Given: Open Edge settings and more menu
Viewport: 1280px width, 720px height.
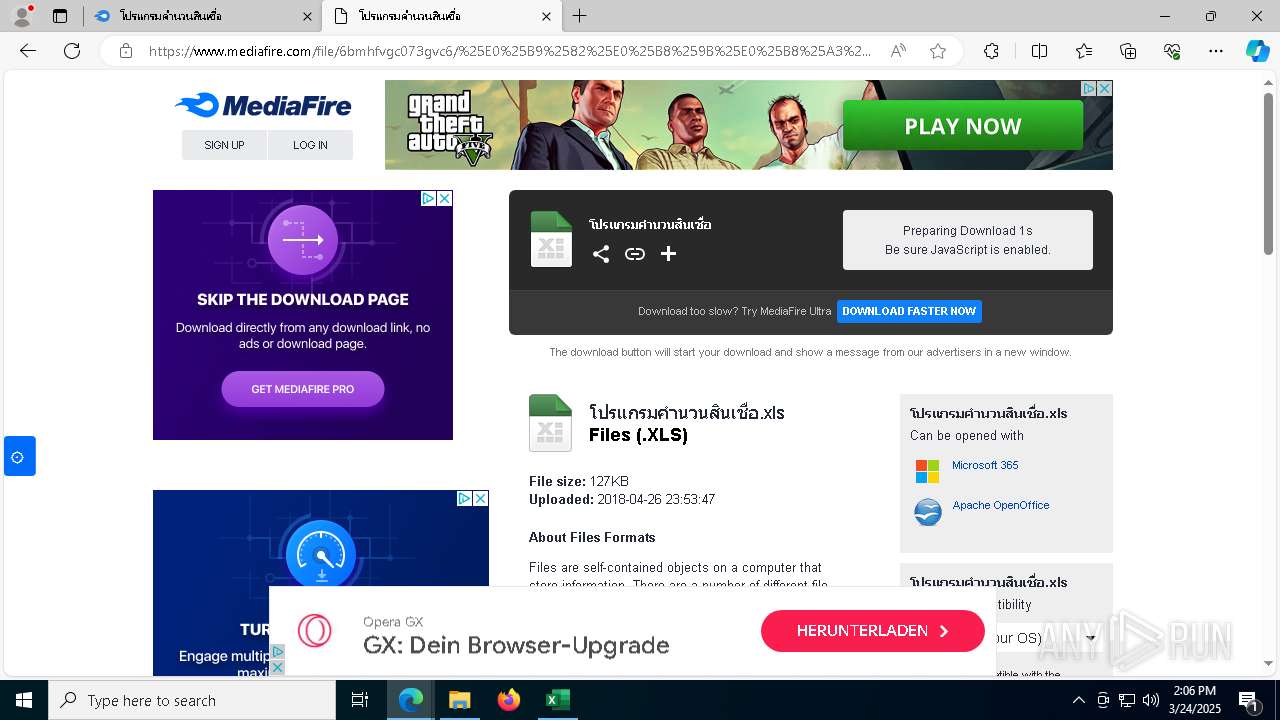Looking at the screenshot, I should click(1216, 51).
